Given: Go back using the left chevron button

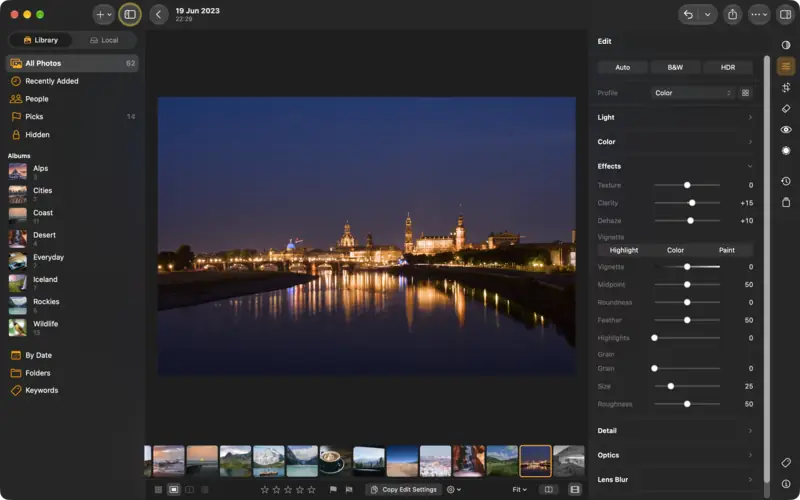Looking at the screenshot, I should coord(159,14).
